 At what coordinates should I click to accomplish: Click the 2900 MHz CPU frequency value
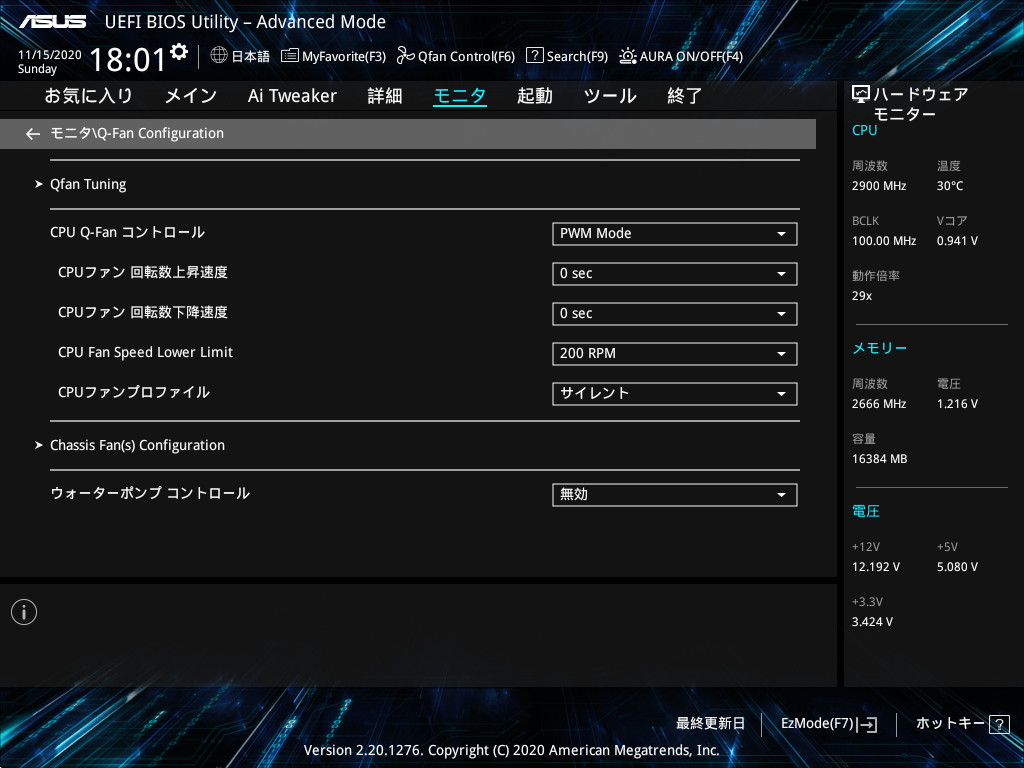point(879,186)
